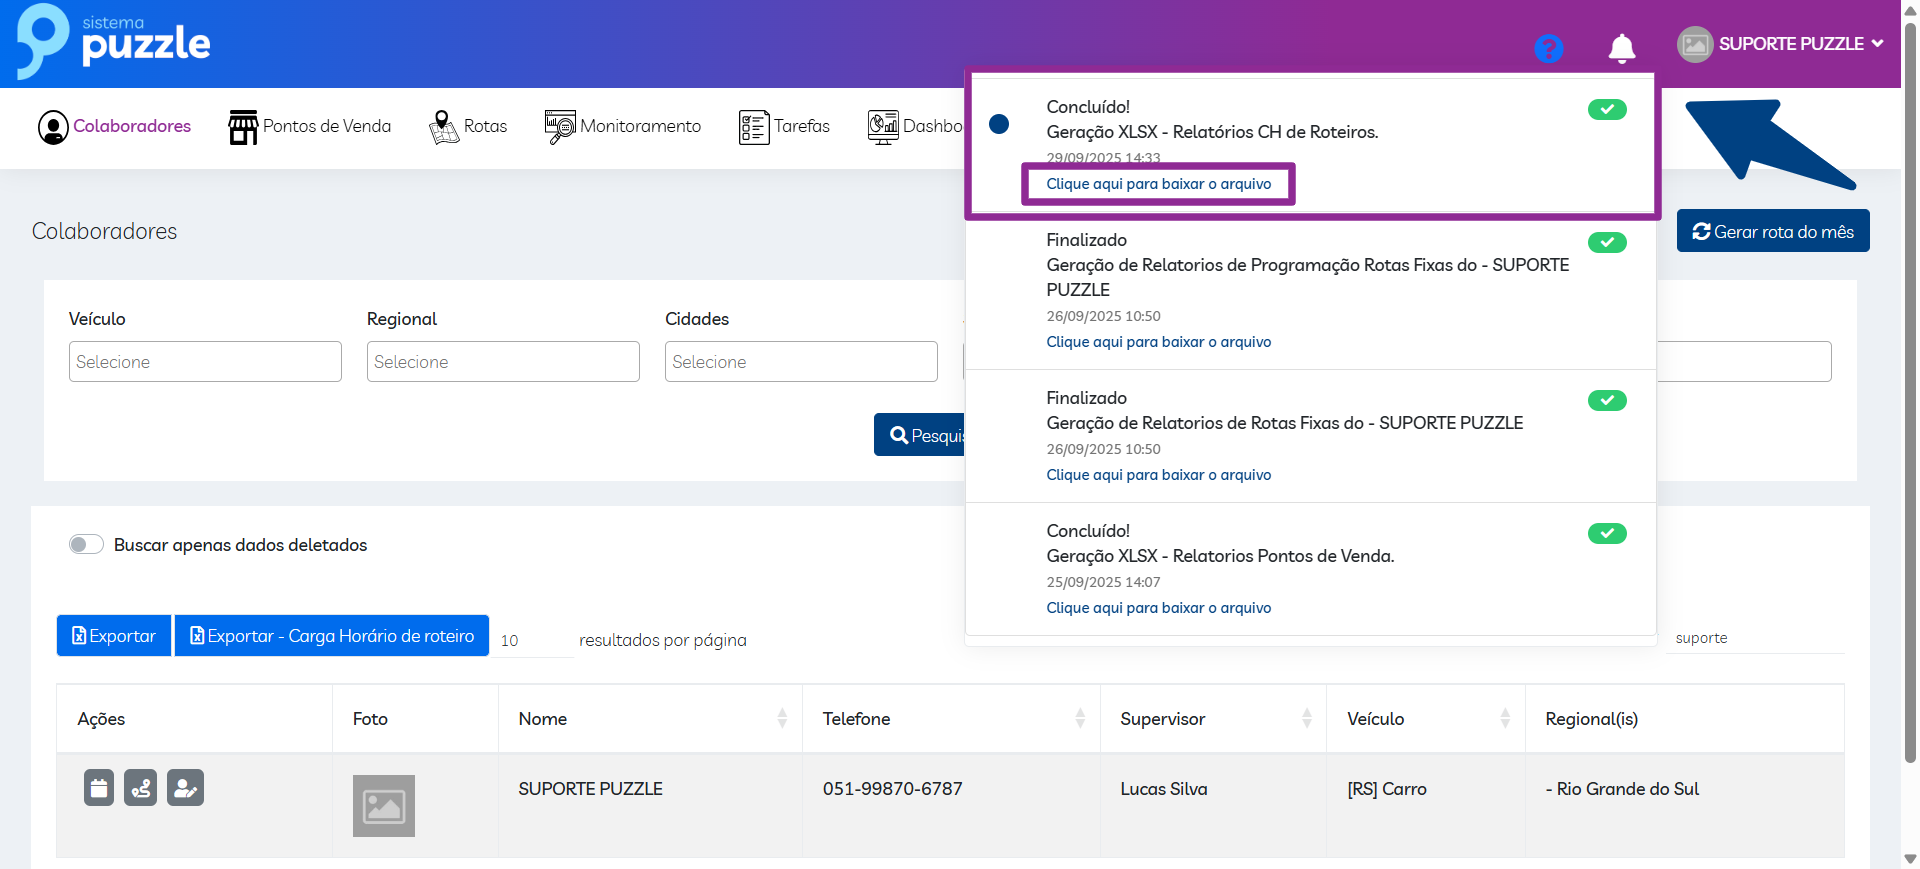This screenshot has width=1920, height=869.
Task: Click the Puzzle system logo
Action: 113,42
